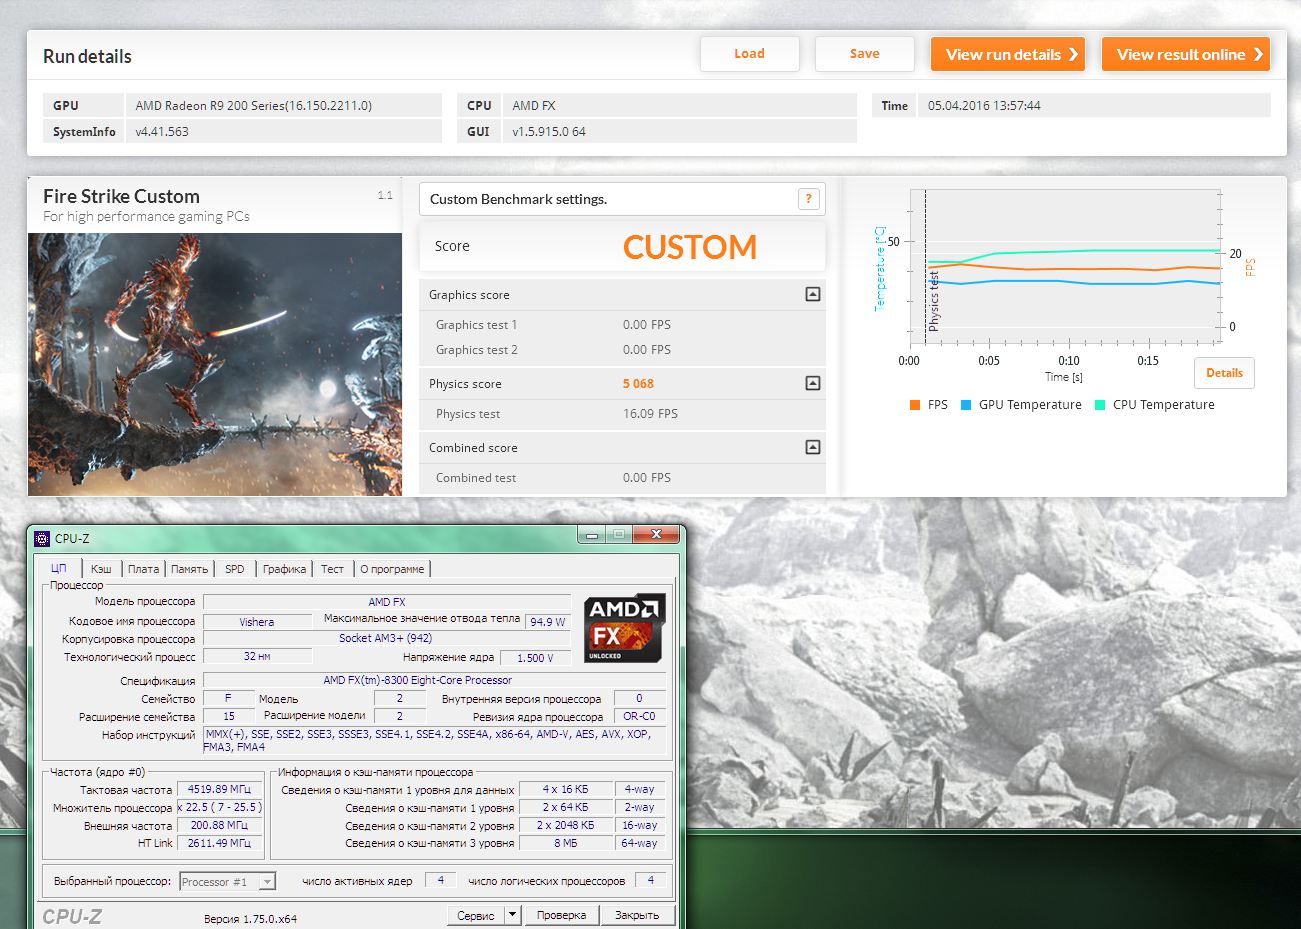The height and width of the screenshot is (929, 1301).
Task: Click the orange FPS legend swatch
Action: tap(915, 405)
